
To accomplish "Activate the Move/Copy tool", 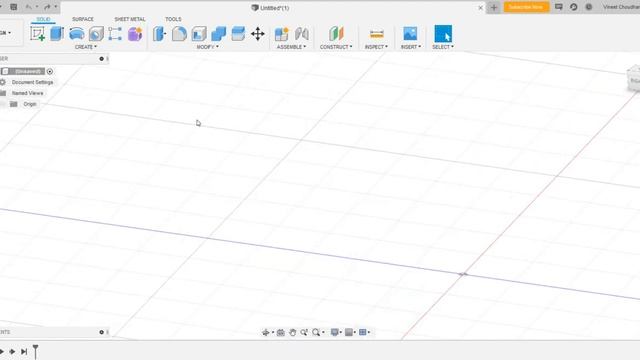I will [258, 34].
